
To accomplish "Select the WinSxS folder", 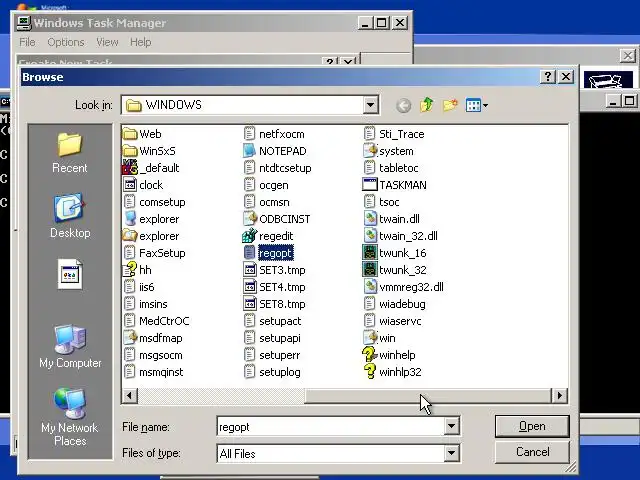I will 149,151.
